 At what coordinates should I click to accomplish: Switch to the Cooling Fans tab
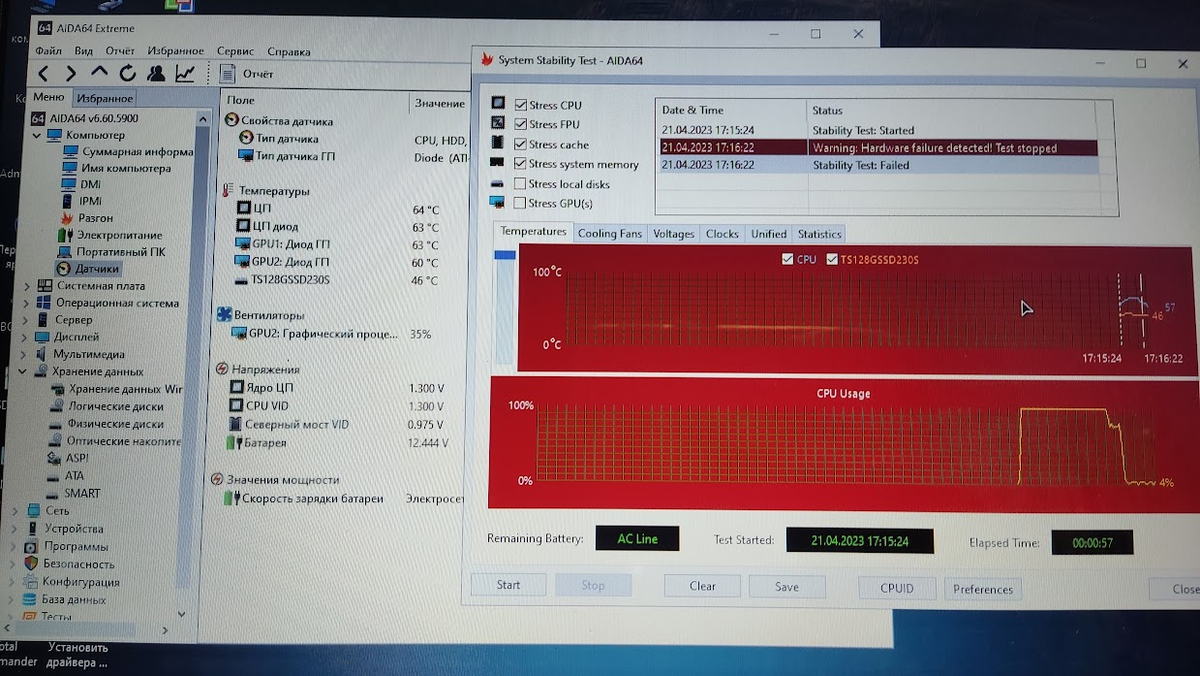point(610,234)
